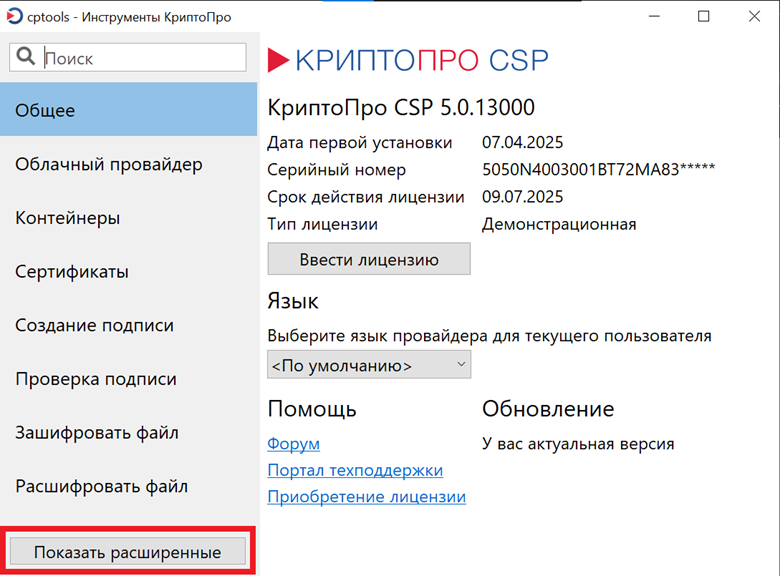Maximize the cptools window

point(703,16)
